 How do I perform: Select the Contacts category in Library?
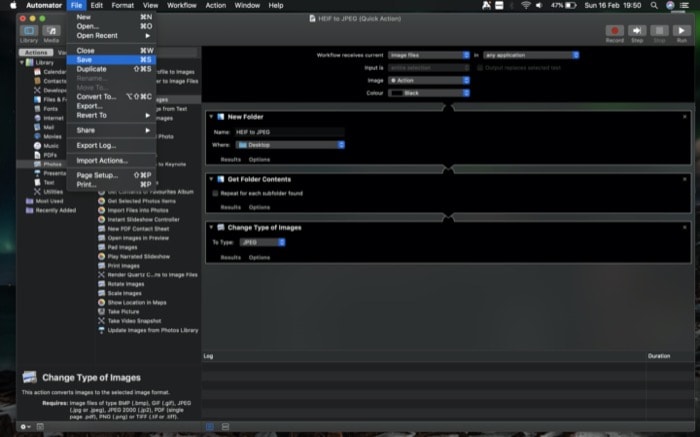click(50, 81)
